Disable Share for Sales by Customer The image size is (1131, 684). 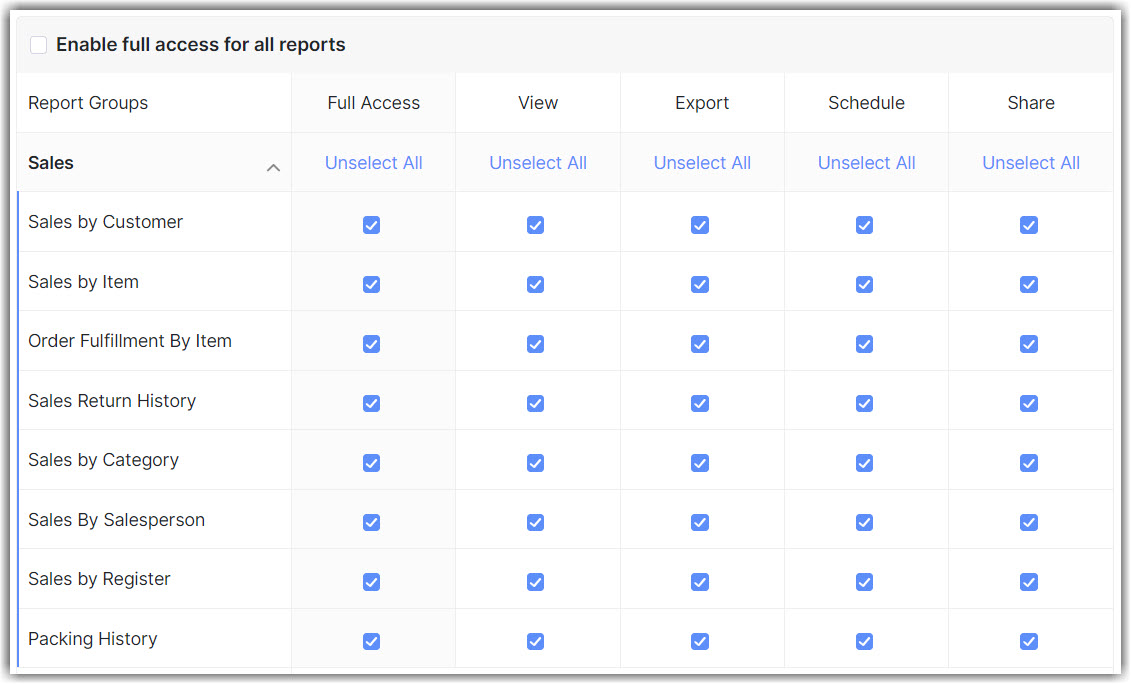[1028, 225]
